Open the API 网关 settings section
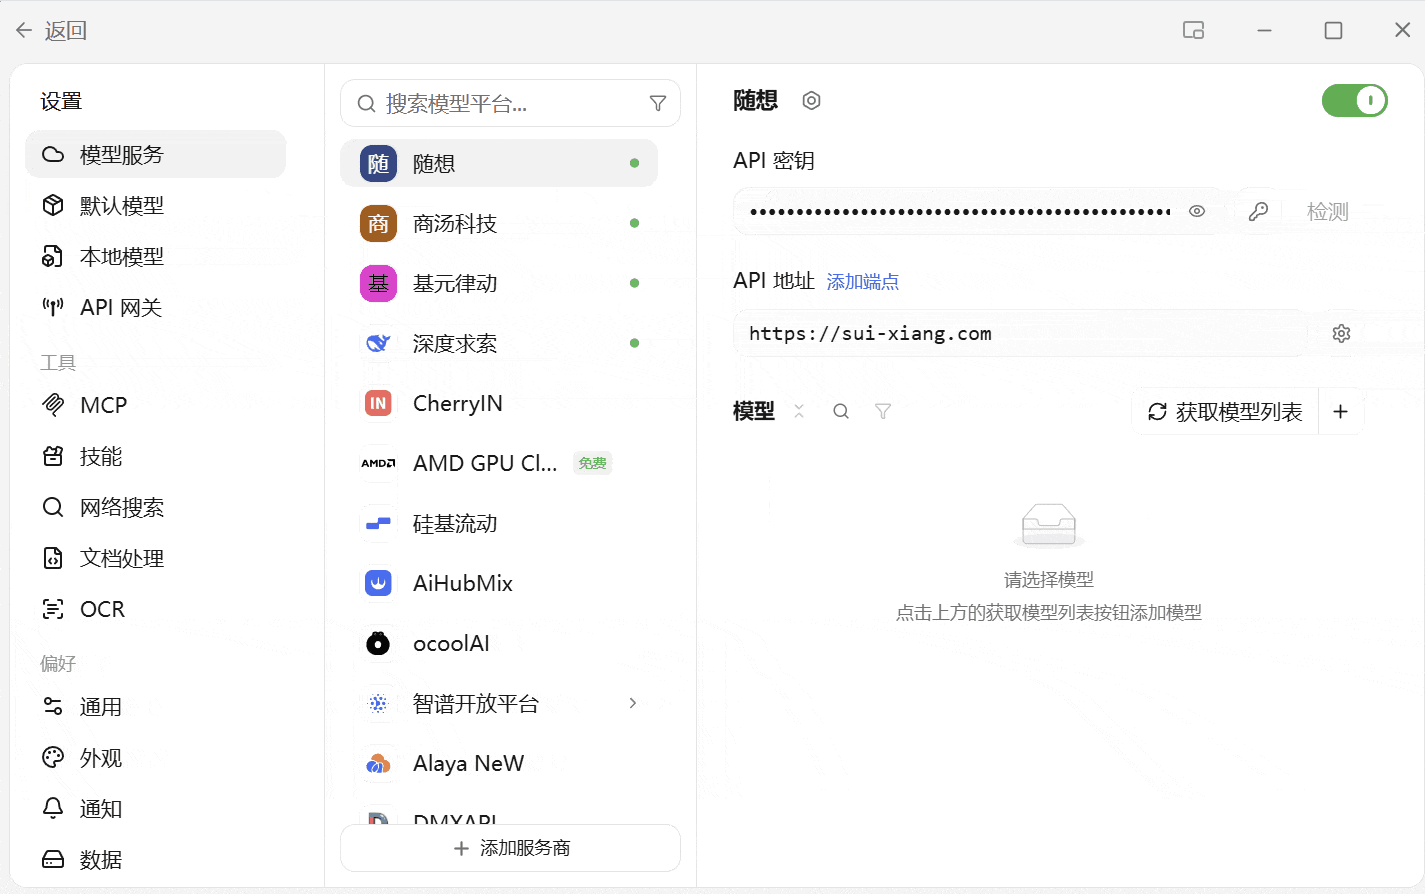The image size is (1425, 894). click(x=155, y=307)
